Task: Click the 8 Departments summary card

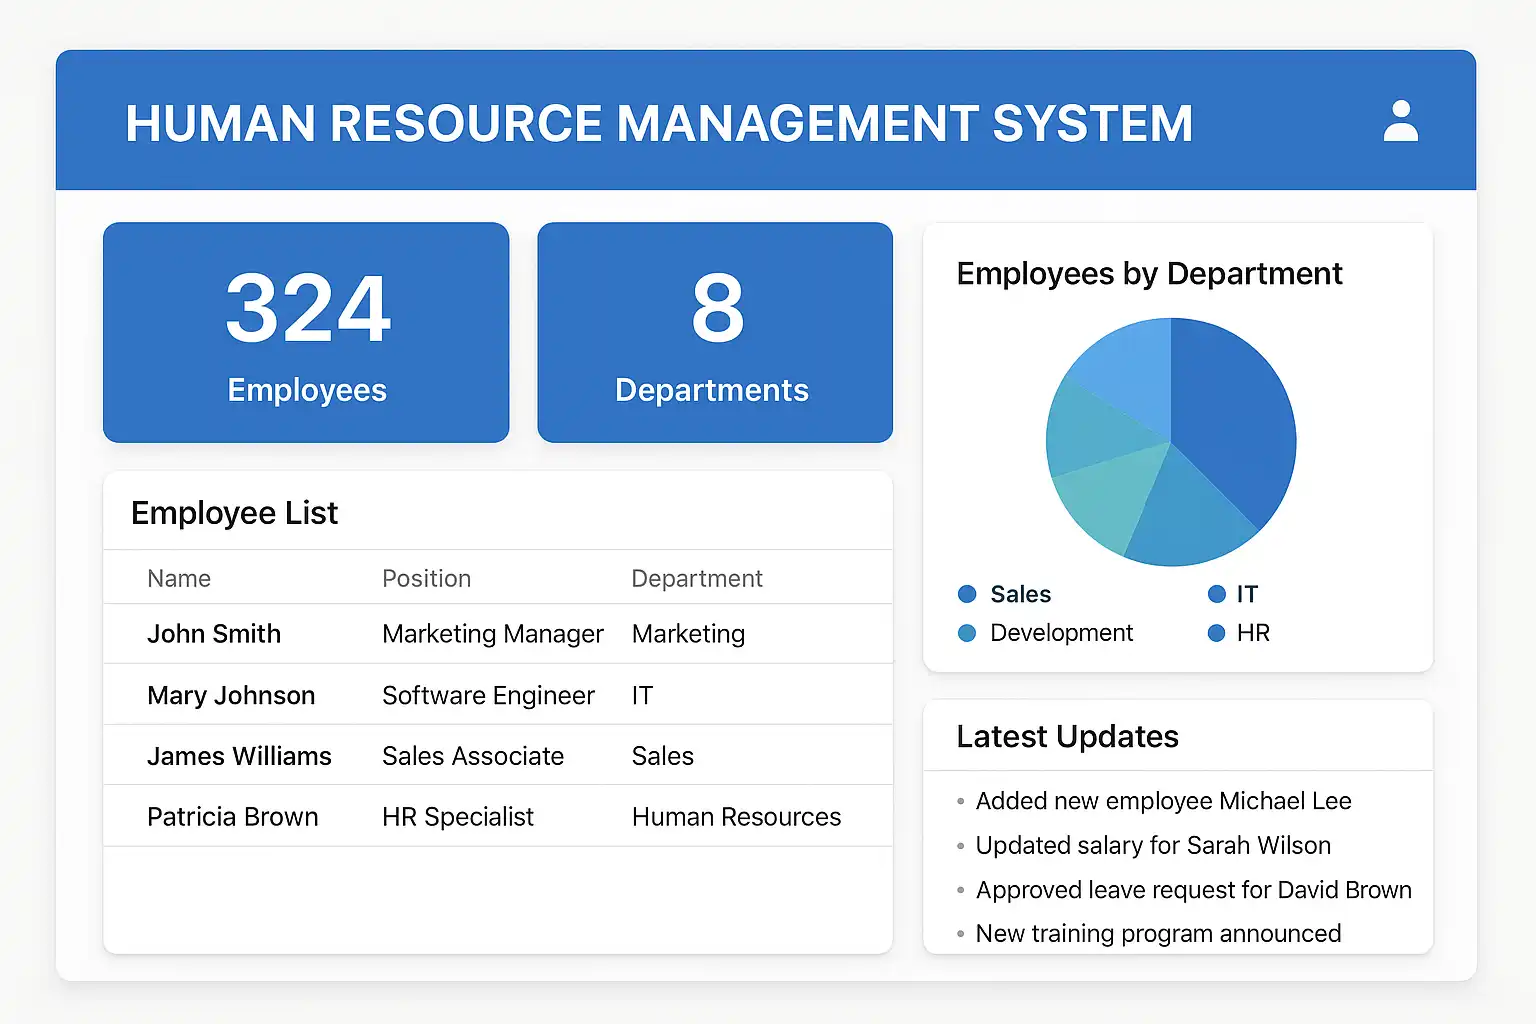Action: tap(714, 332)
